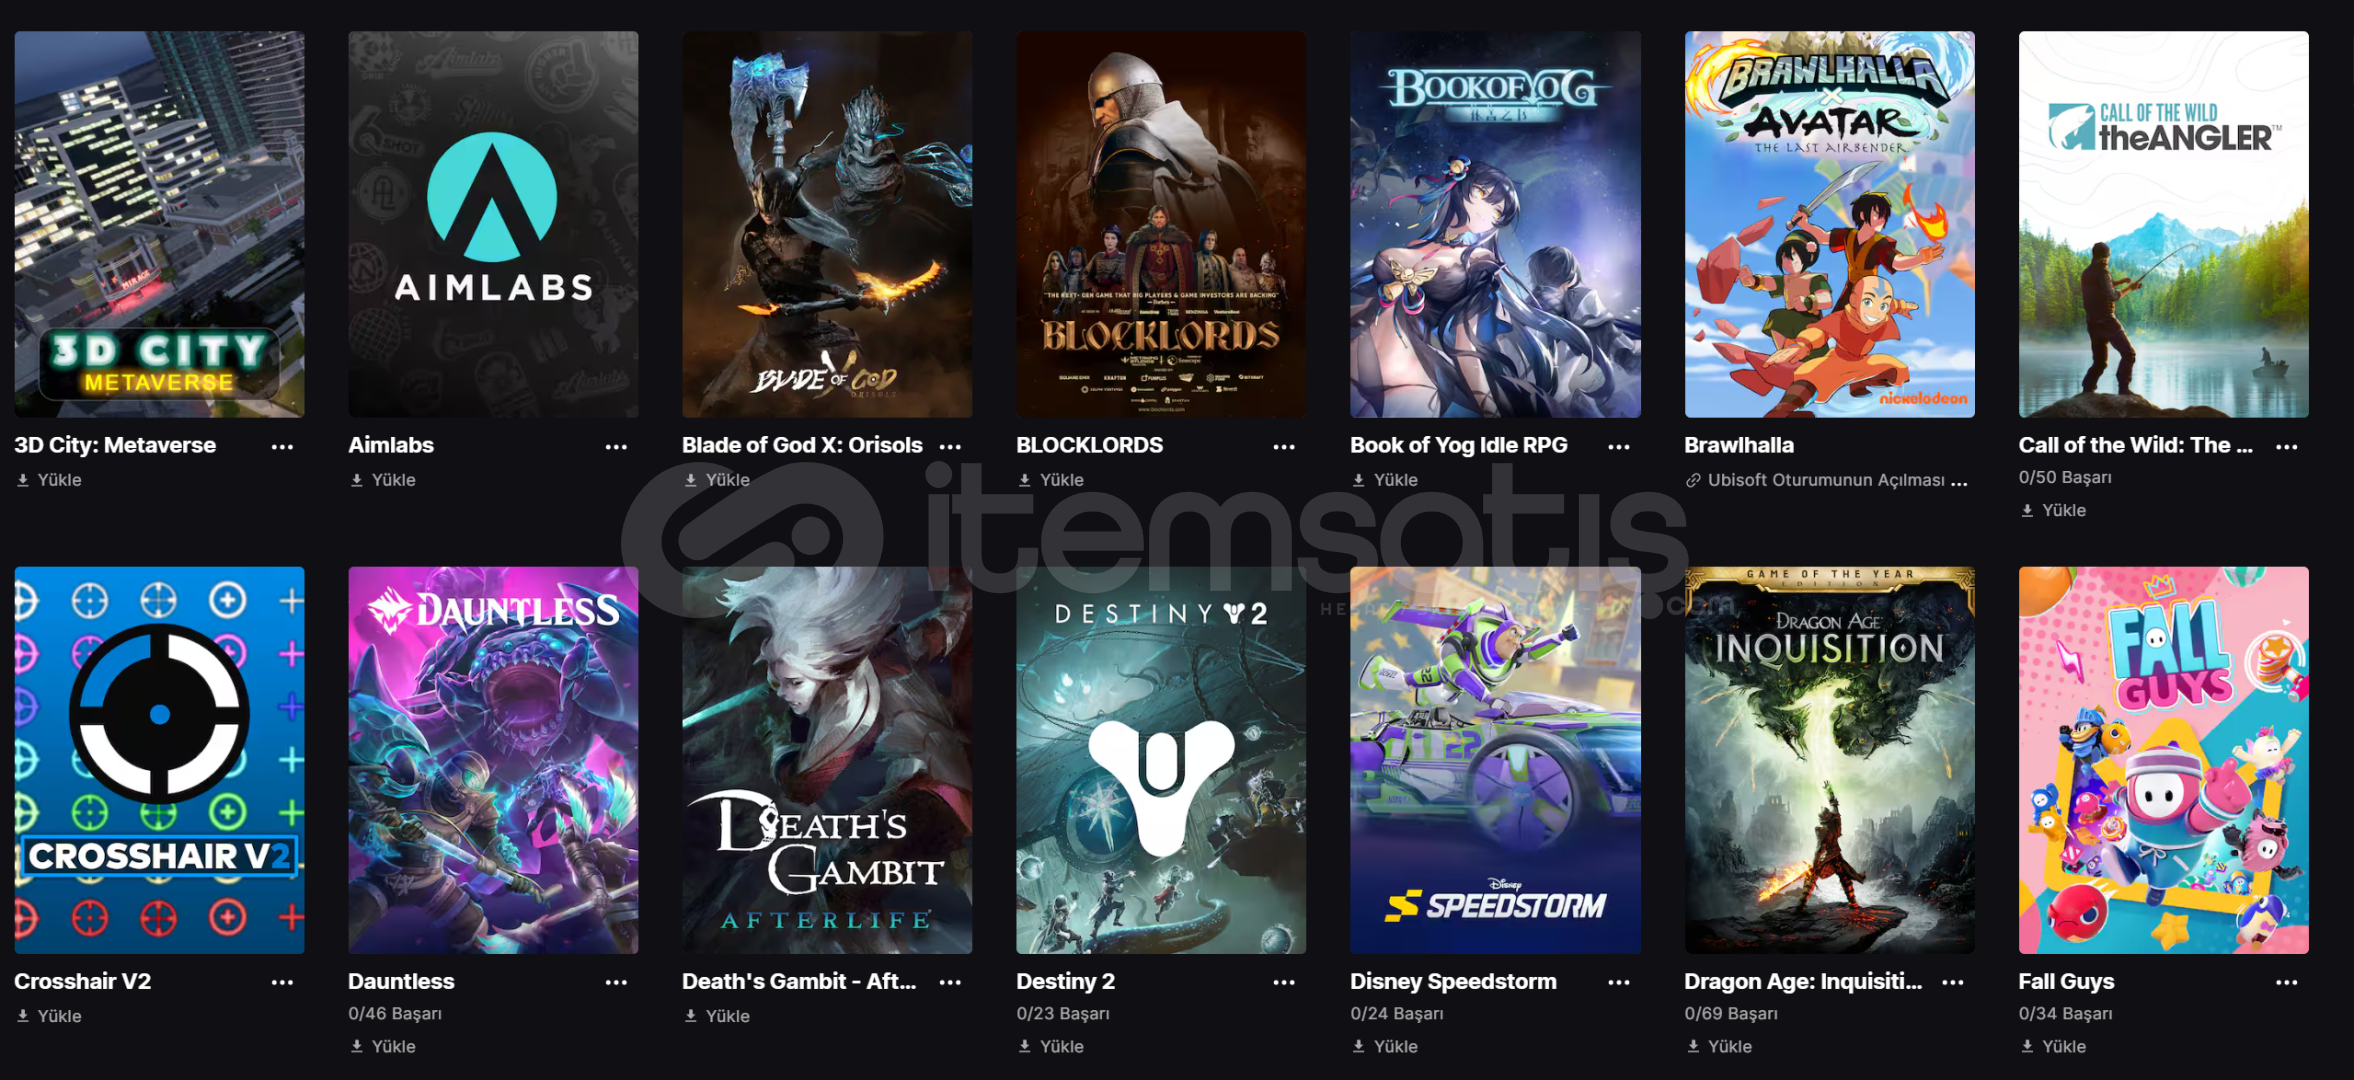This screenshot has width=2354, height=1080.
Task: Select the Fall Guys cover image
Action: 2163,760
